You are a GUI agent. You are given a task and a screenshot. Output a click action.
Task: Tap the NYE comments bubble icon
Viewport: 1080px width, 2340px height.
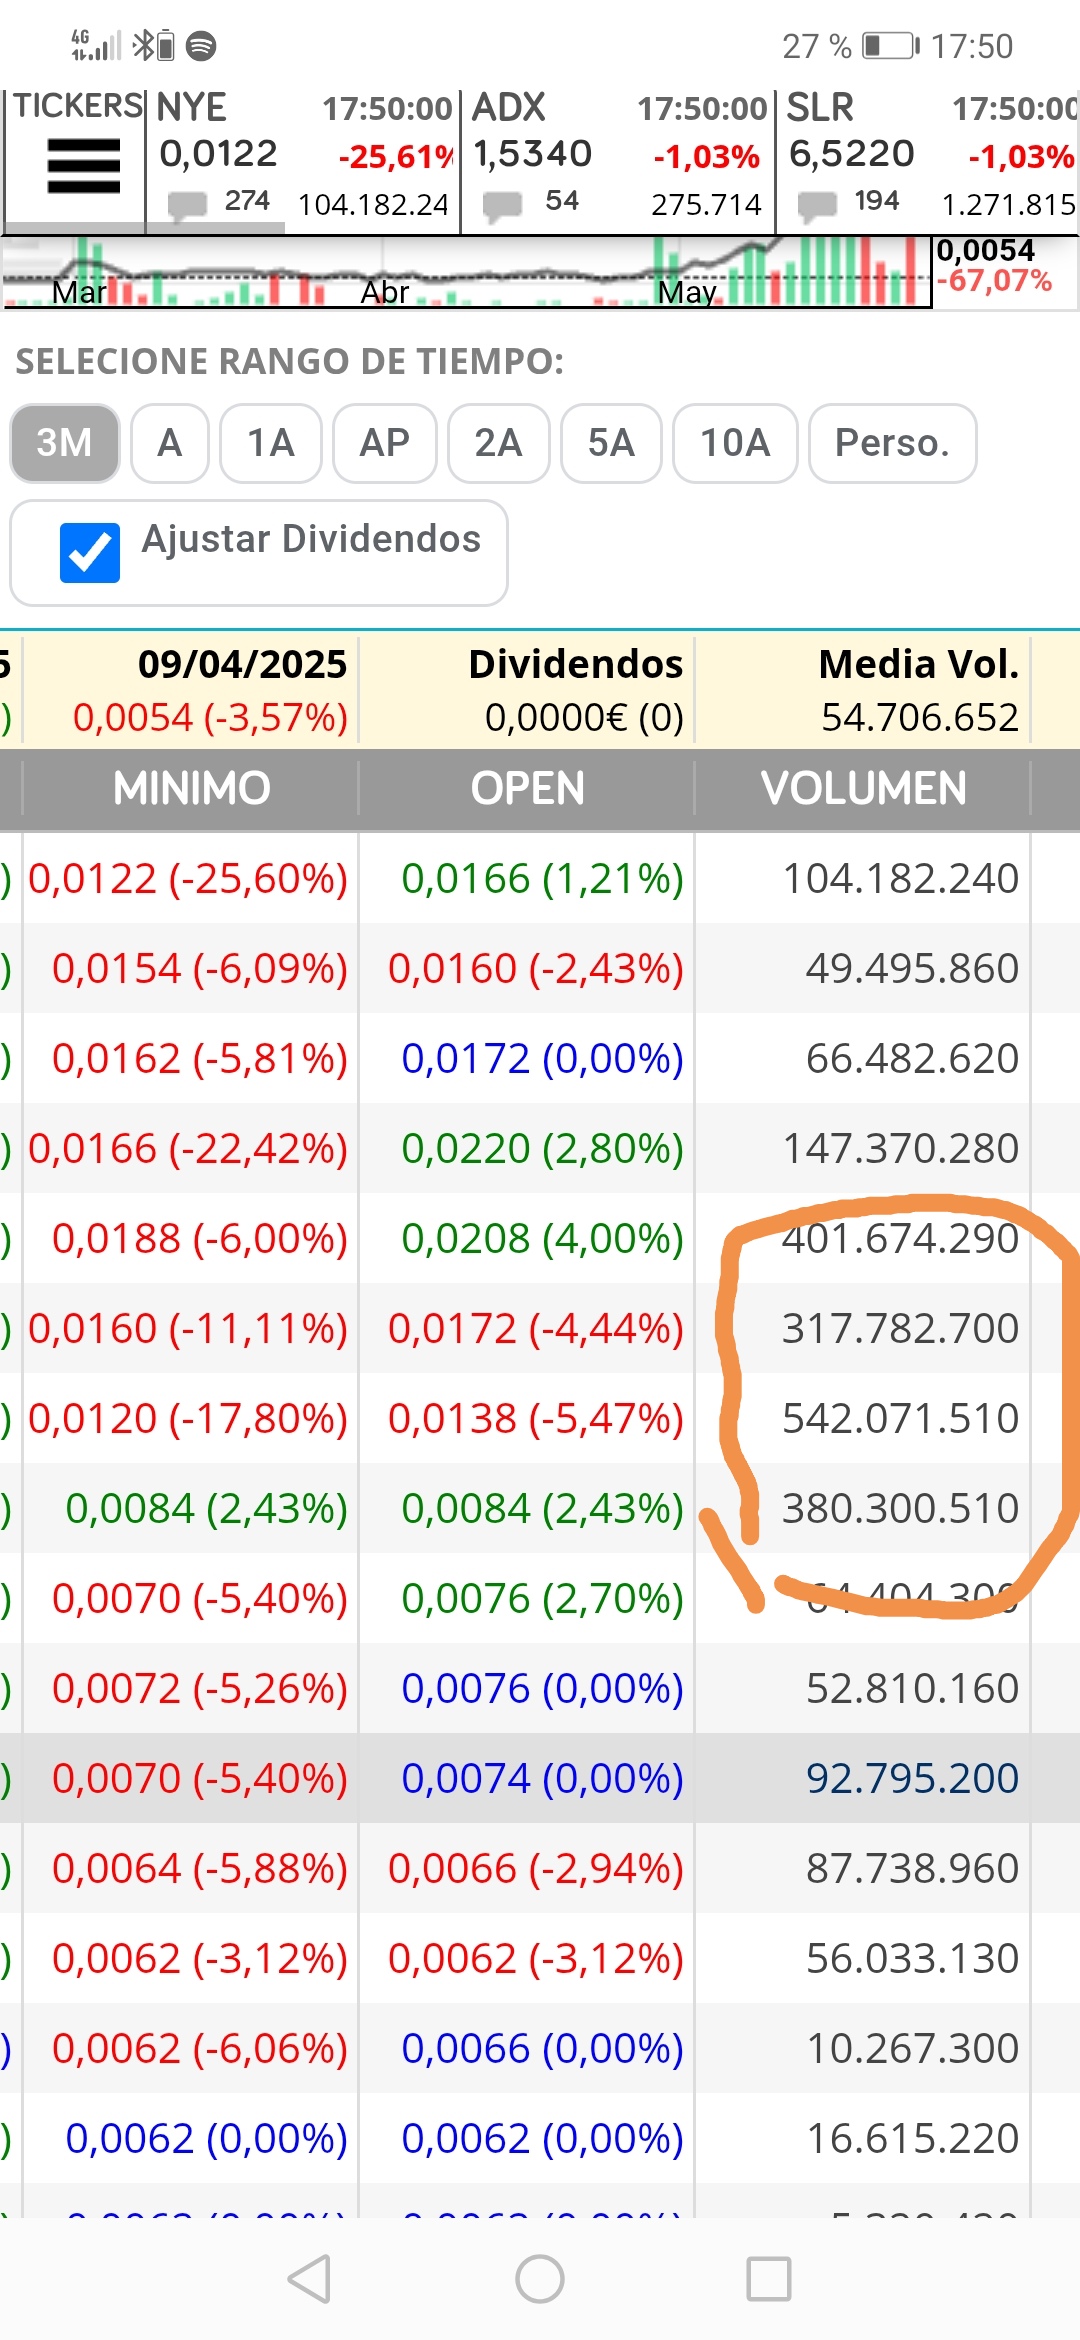click(187, 205)
